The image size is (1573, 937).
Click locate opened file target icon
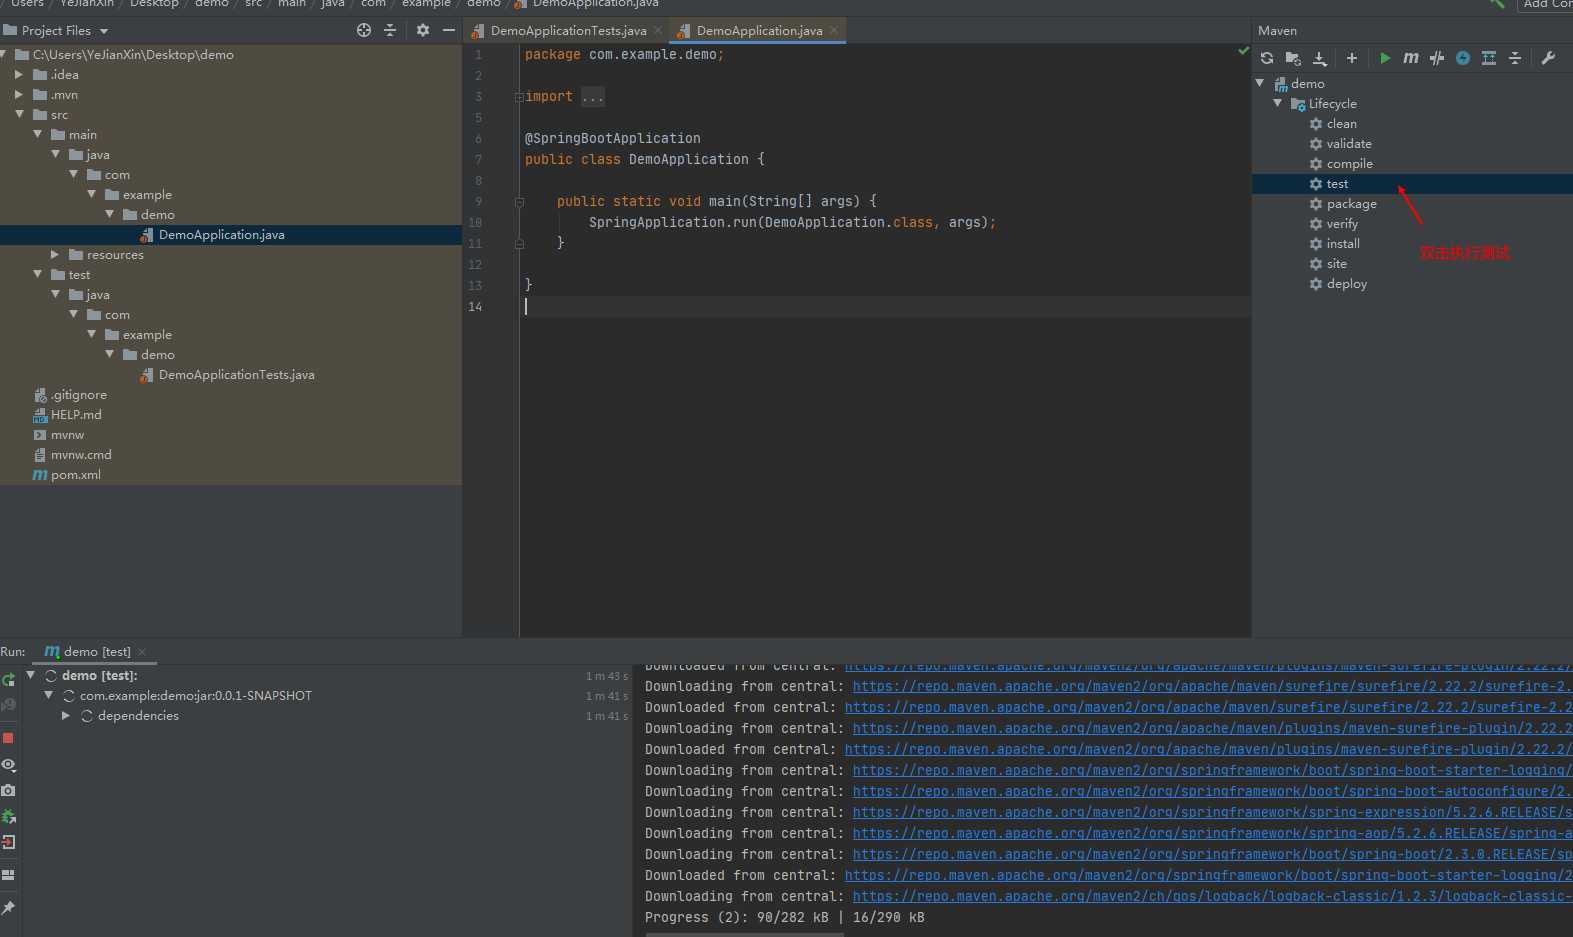tap(364, 30)
